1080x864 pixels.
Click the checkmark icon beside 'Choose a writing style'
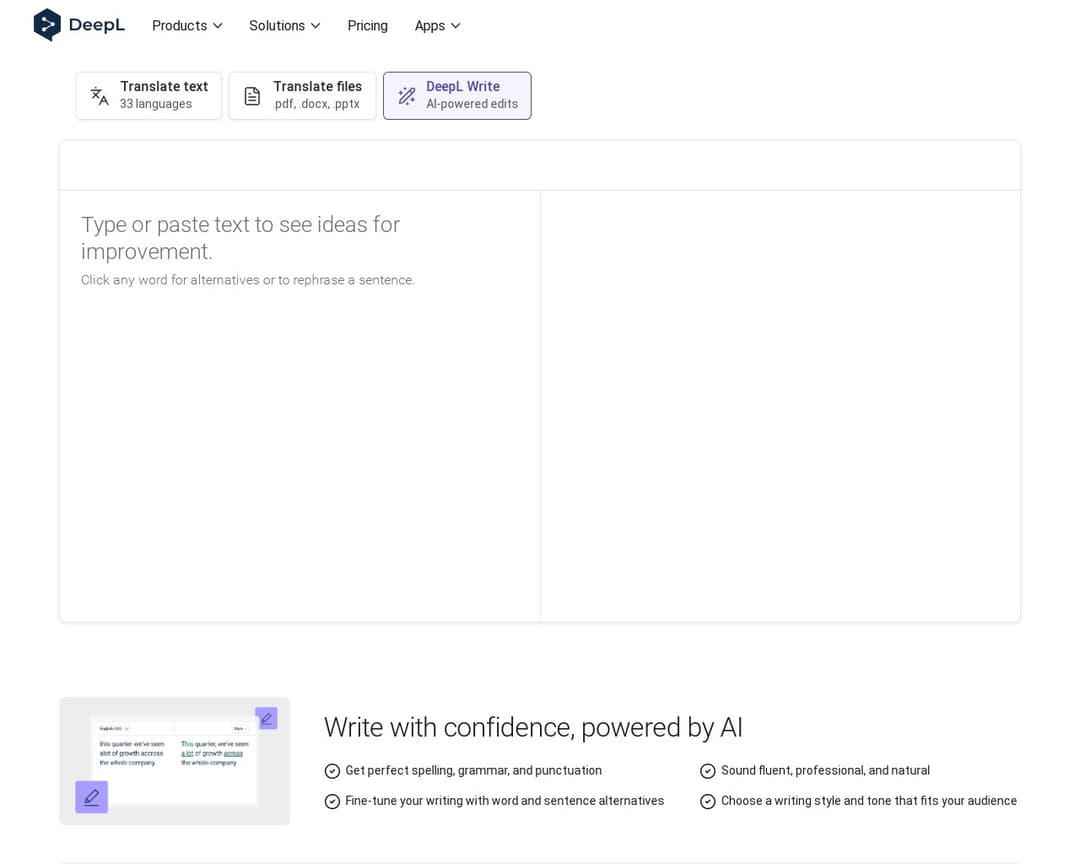(708, 801)
